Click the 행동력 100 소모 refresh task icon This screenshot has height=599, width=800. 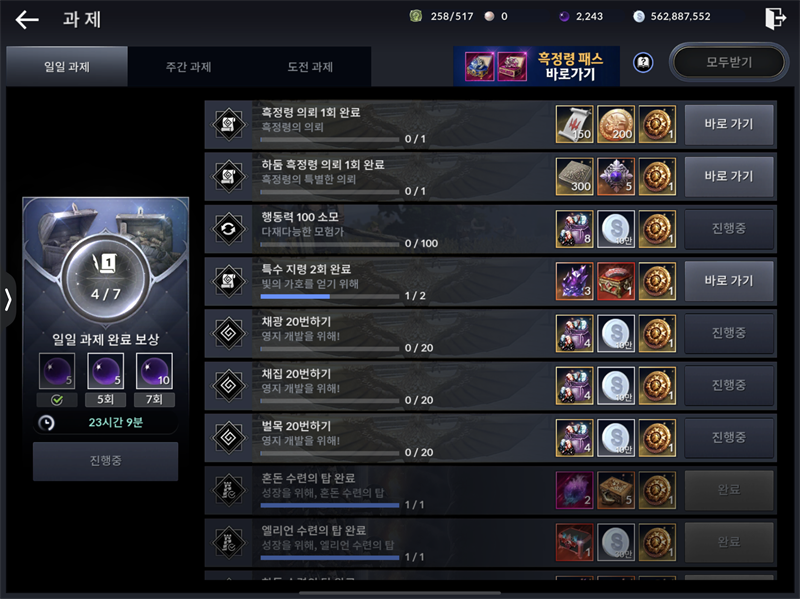(229, 229)
